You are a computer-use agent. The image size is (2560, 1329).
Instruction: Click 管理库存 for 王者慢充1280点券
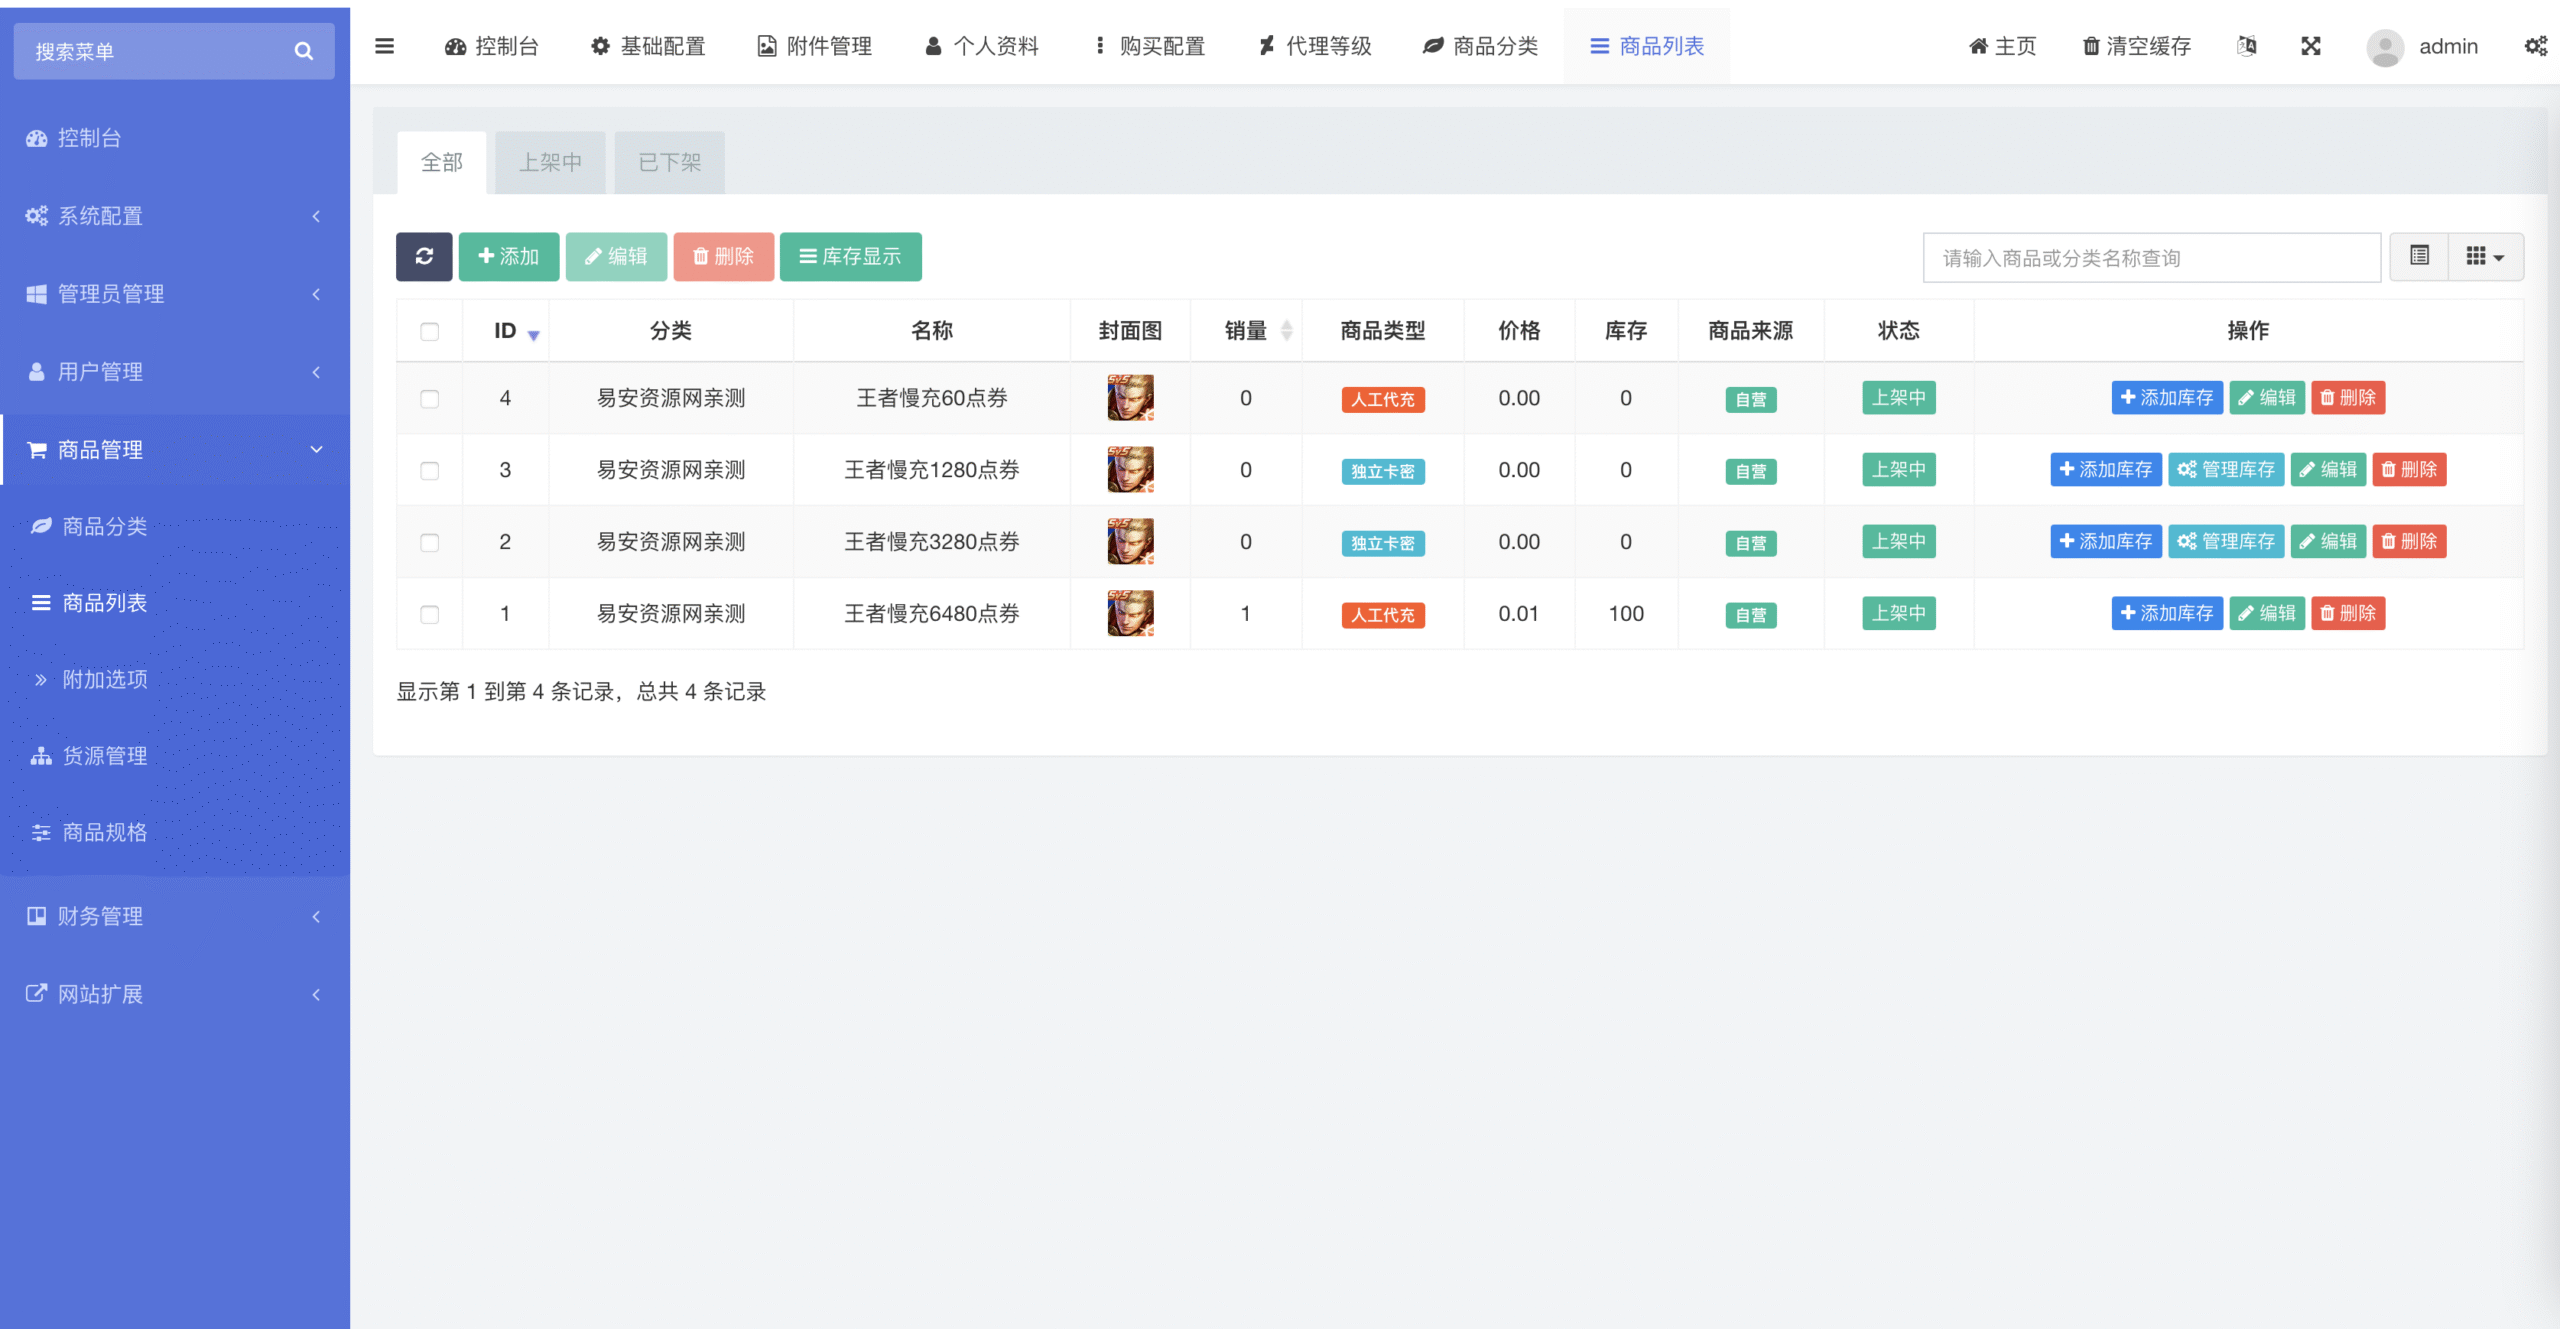(2226, 470)
